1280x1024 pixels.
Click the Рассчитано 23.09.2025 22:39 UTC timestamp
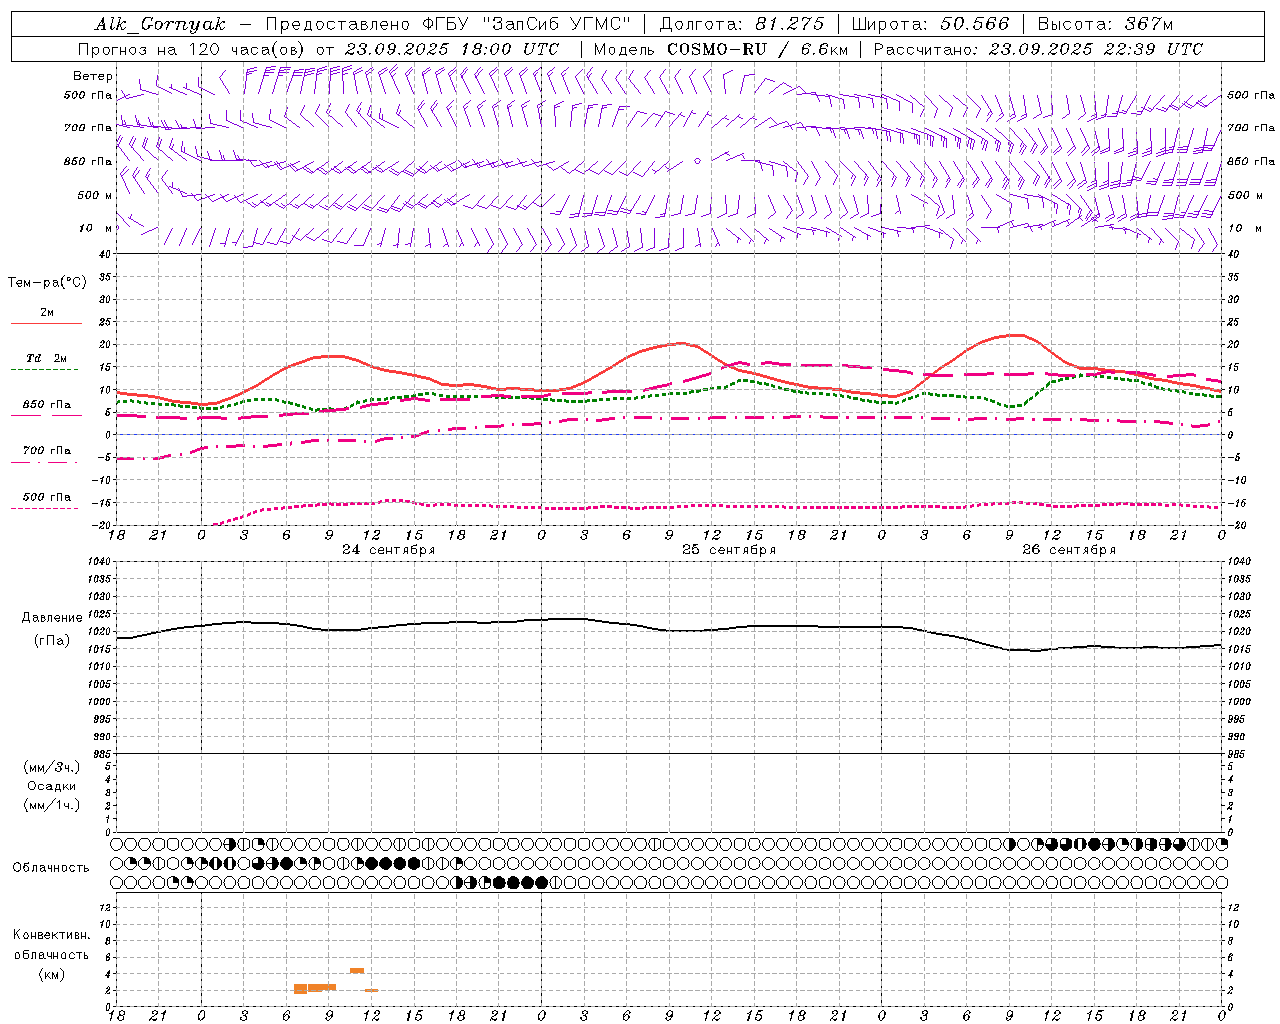[1038, 49]
